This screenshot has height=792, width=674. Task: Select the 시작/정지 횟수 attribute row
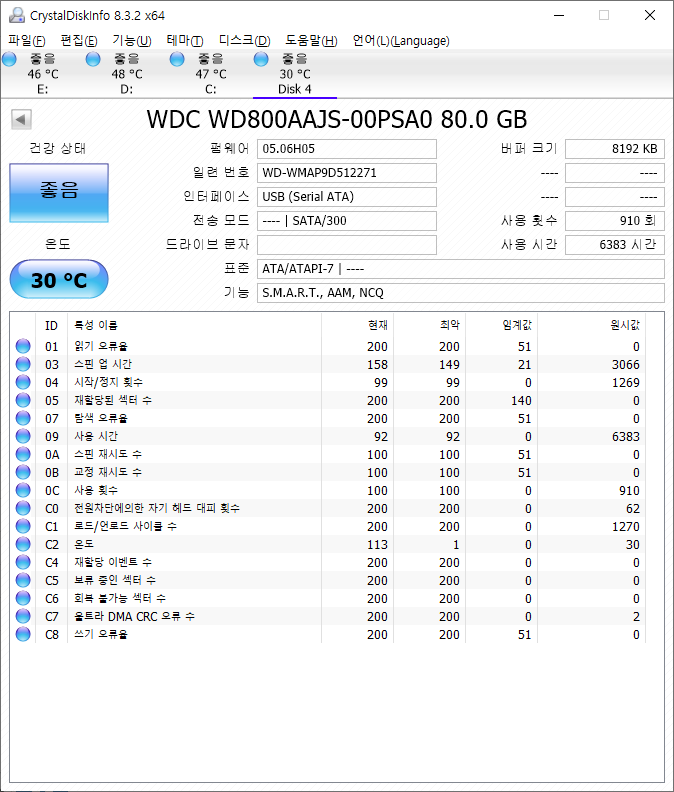[328, 382]
